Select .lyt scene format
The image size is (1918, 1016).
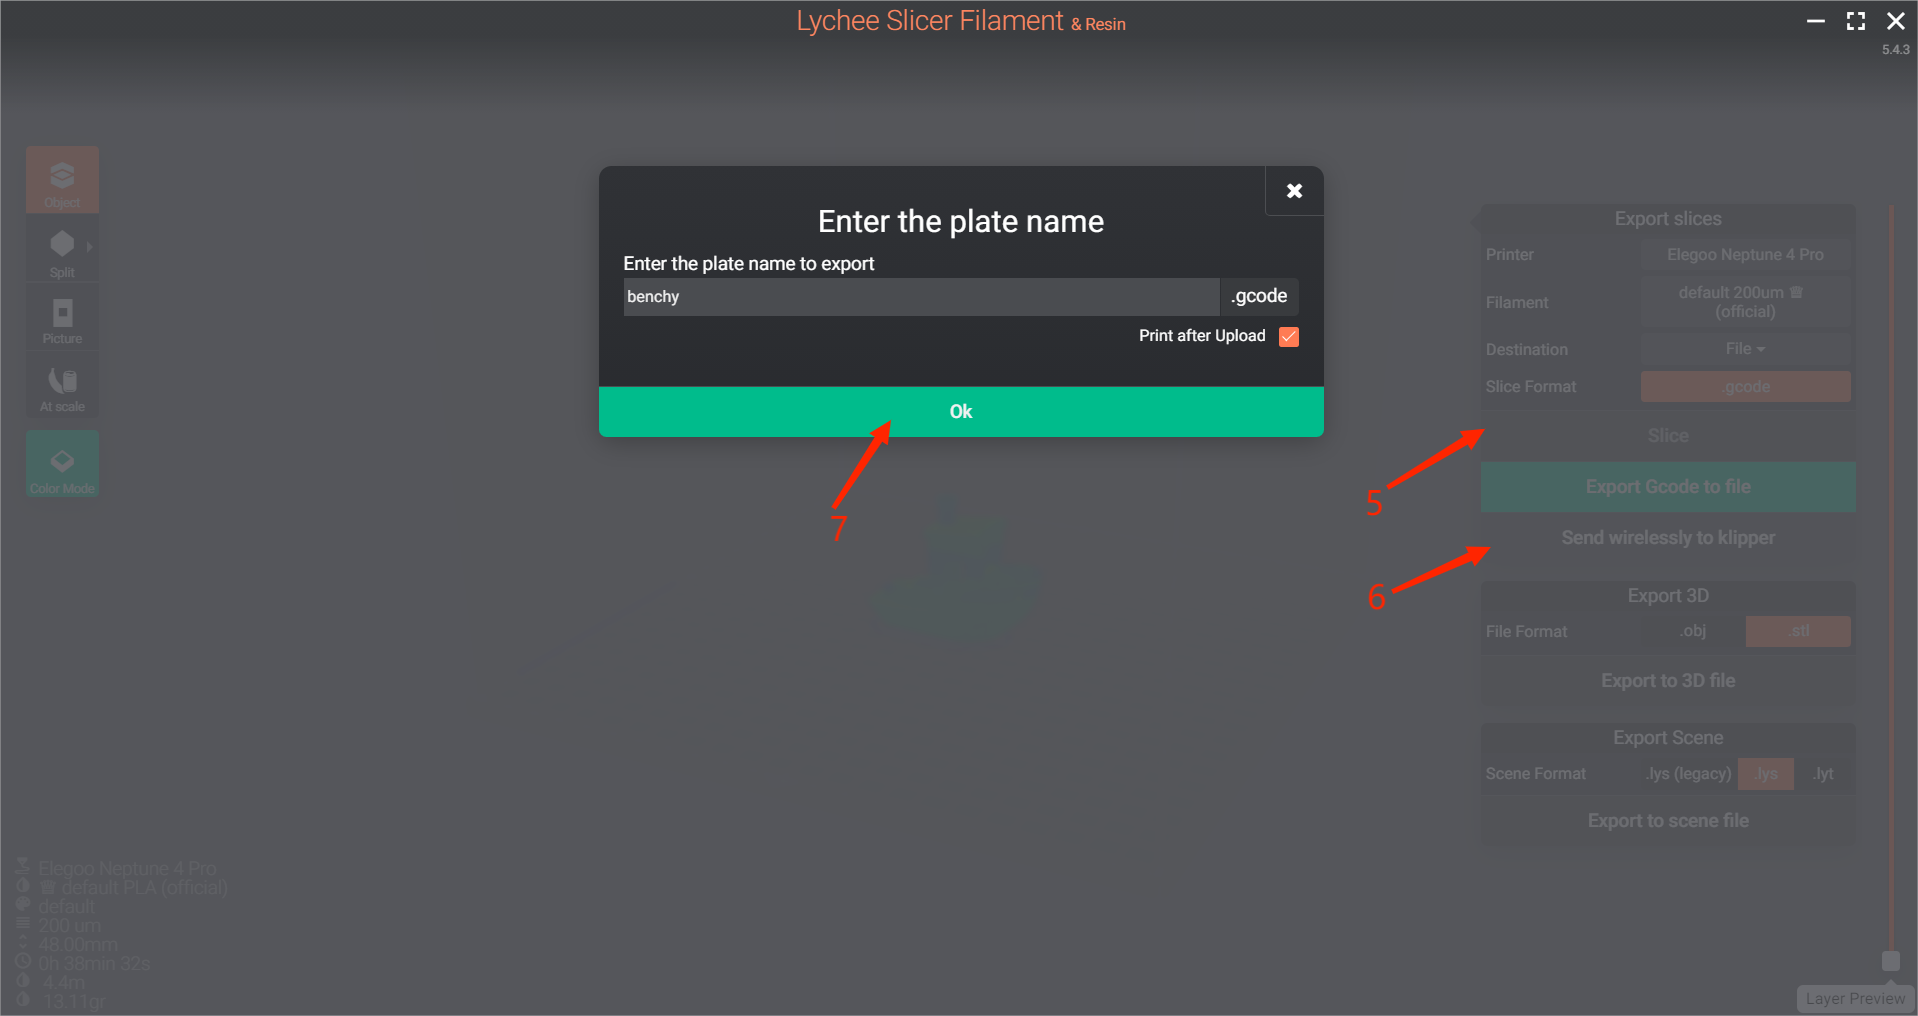coord(1823,774)
